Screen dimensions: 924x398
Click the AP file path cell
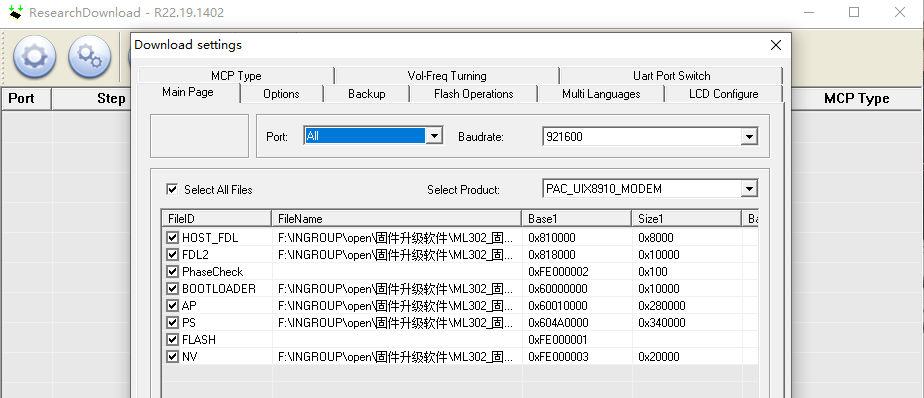point(397,306)
